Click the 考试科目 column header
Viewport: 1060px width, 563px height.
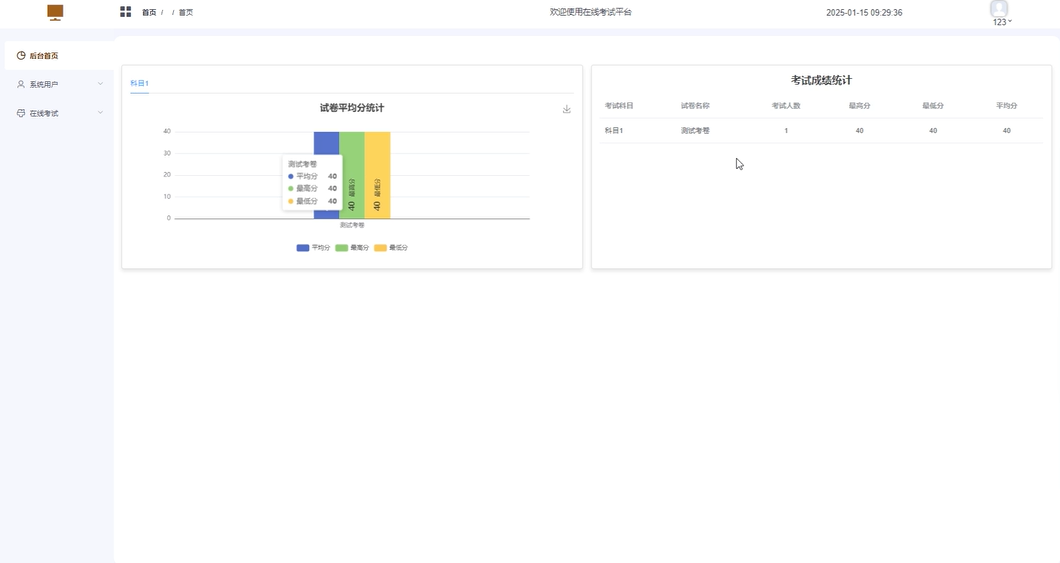619,106
